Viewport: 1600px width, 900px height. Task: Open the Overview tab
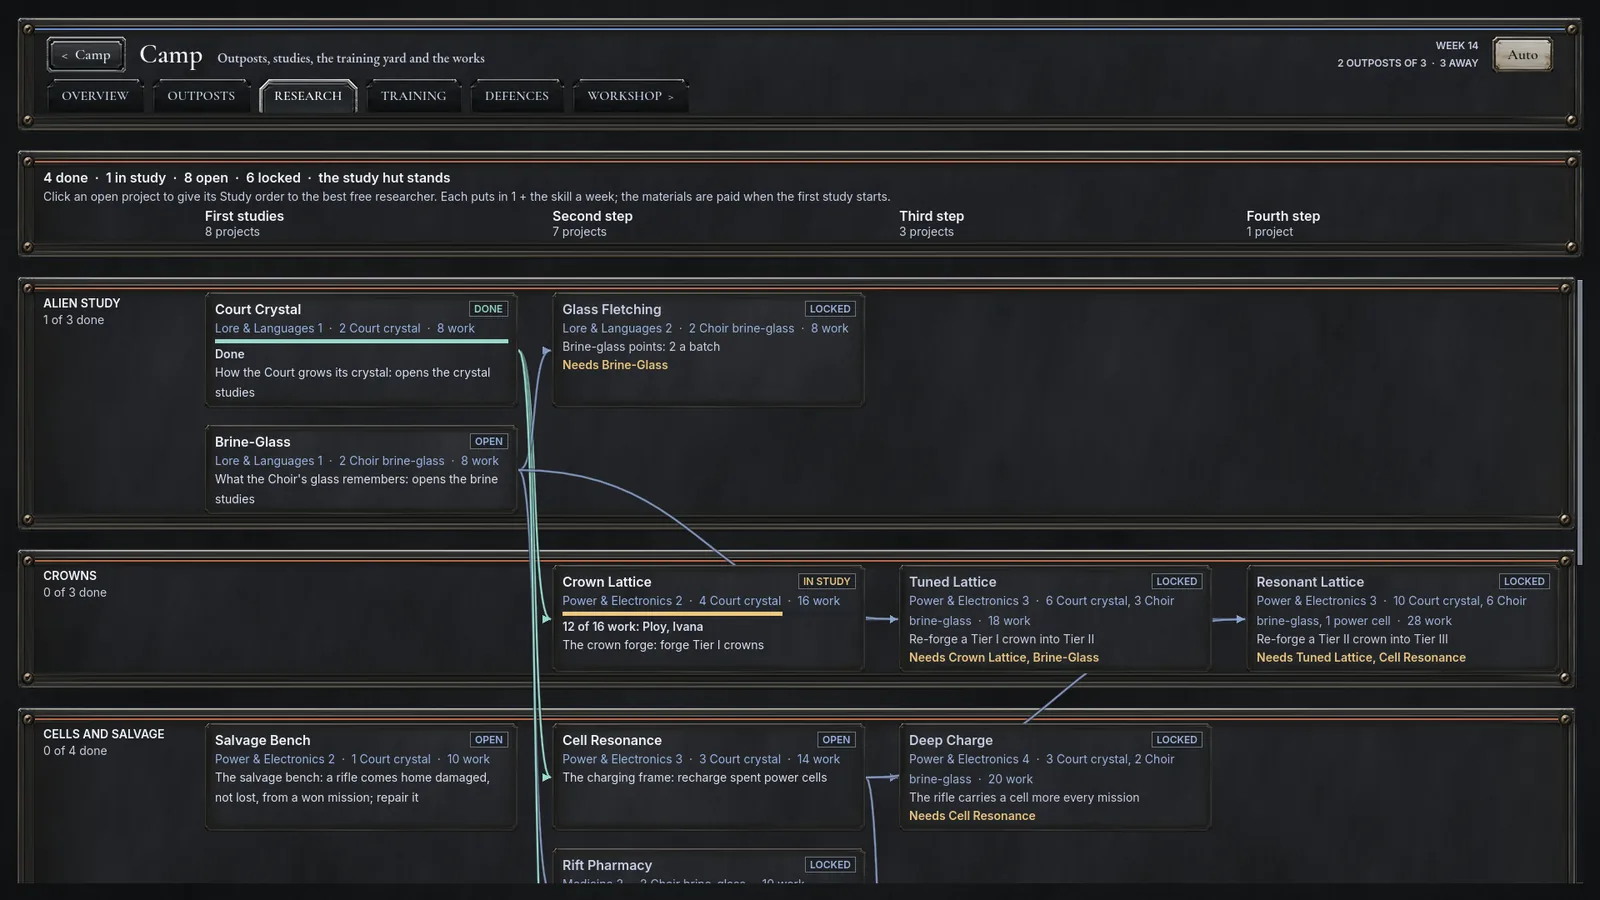(x=95, y=96)
